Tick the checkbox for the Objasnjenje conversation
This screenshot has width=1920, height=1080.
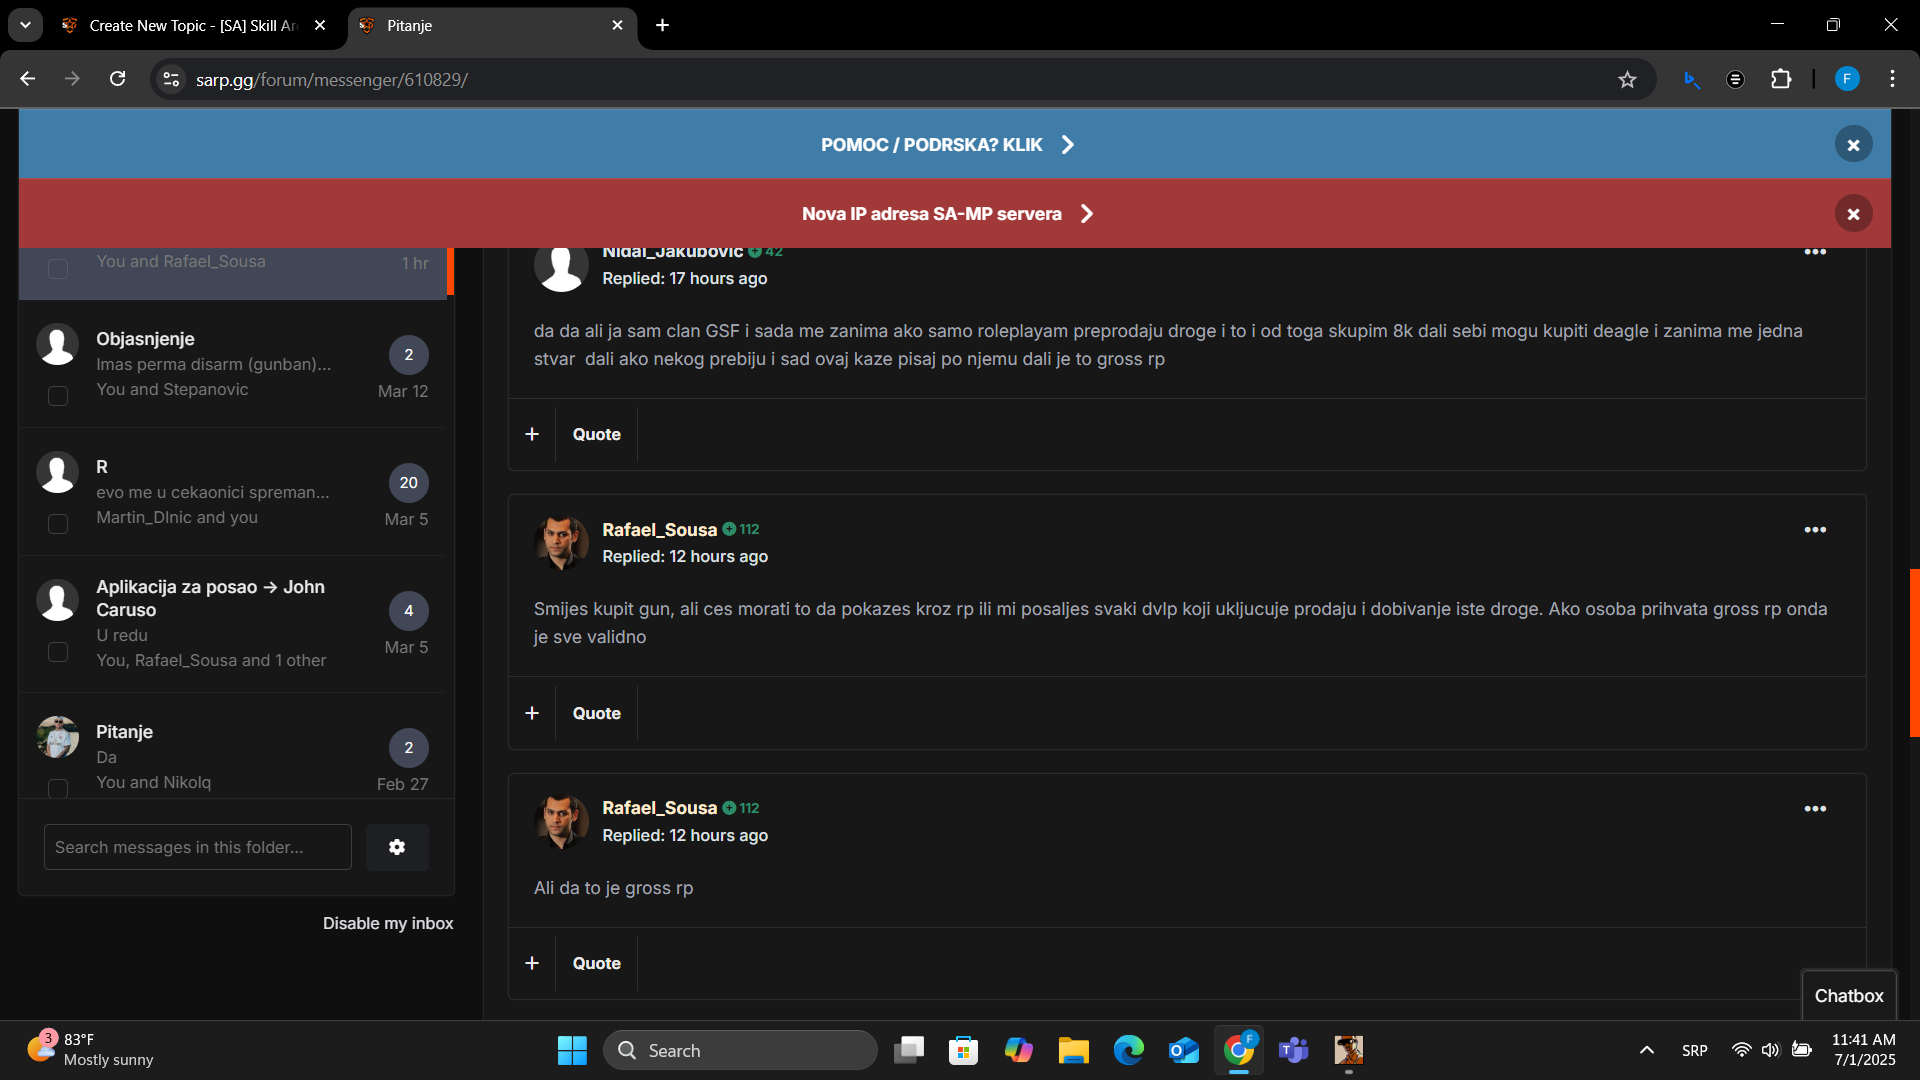coord(58,396)
